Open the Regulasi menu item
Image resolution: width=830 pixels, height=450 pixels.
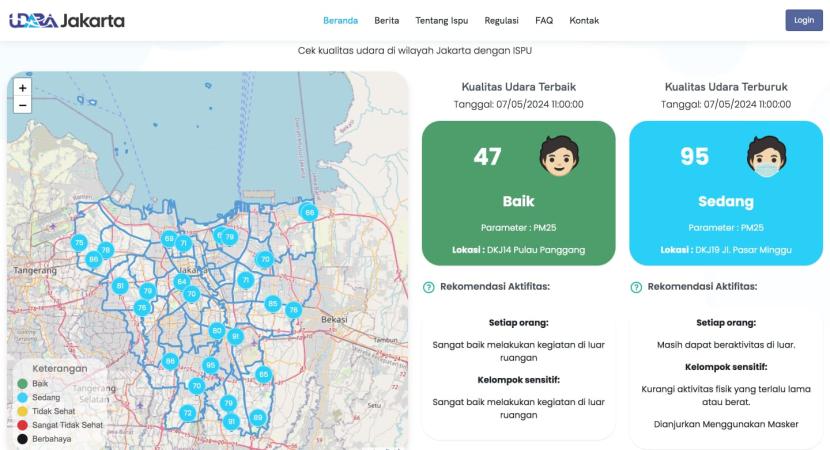(x=501, y=20)
